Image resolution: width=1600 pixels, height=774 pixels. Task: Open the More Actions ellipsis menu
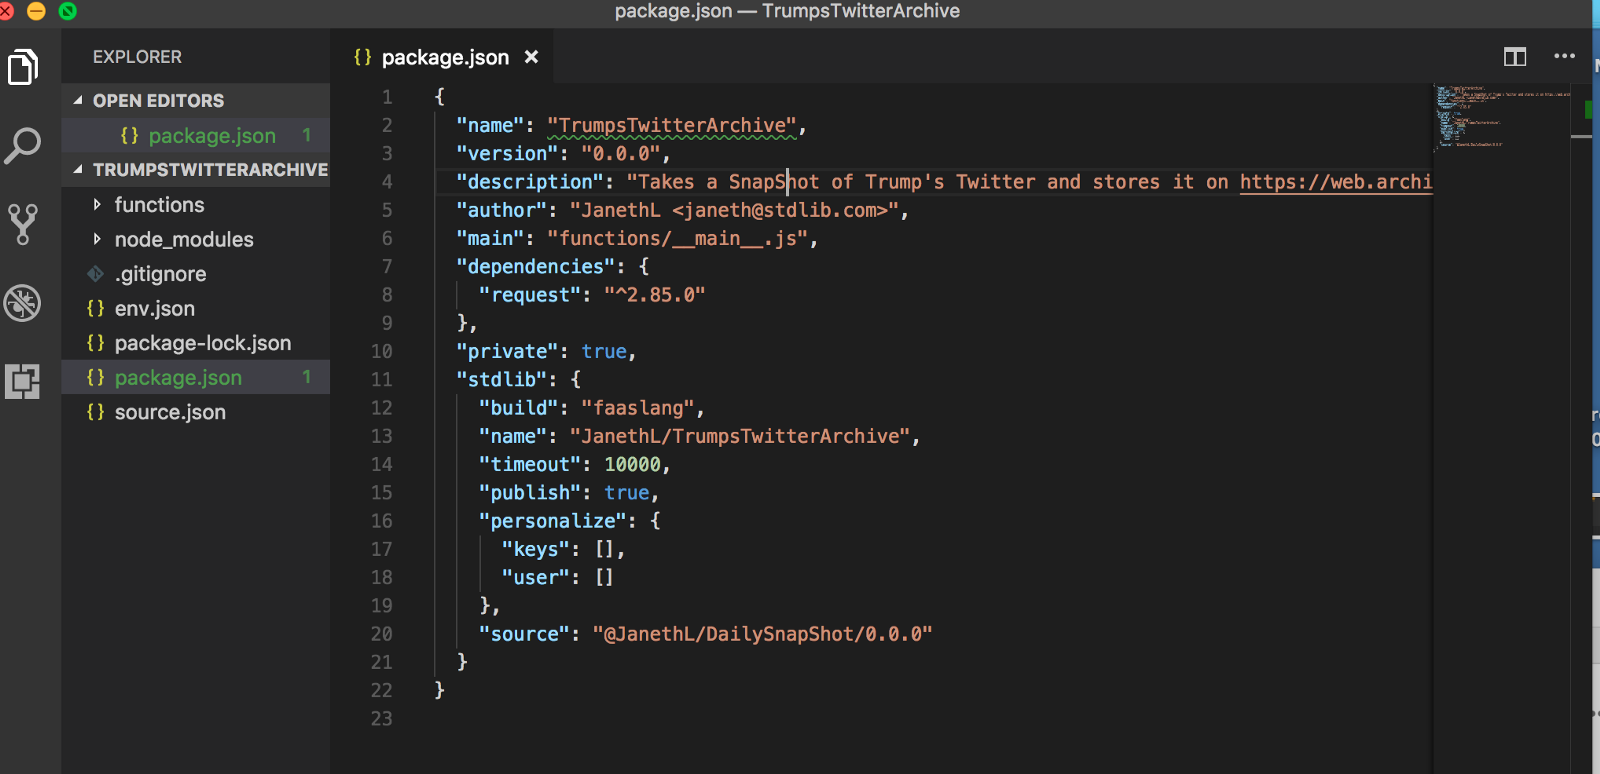1565,56
